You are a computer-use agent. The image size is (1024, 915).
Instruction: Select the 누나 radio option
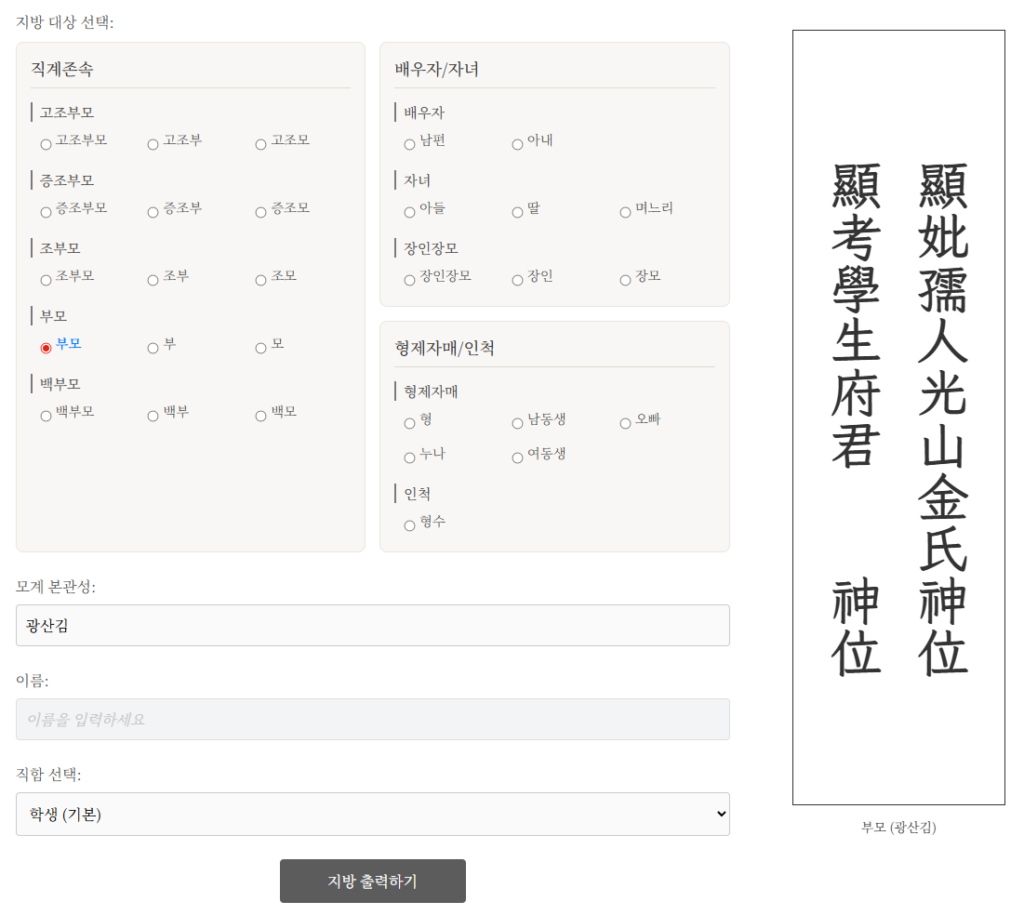(x=410, y=458)
